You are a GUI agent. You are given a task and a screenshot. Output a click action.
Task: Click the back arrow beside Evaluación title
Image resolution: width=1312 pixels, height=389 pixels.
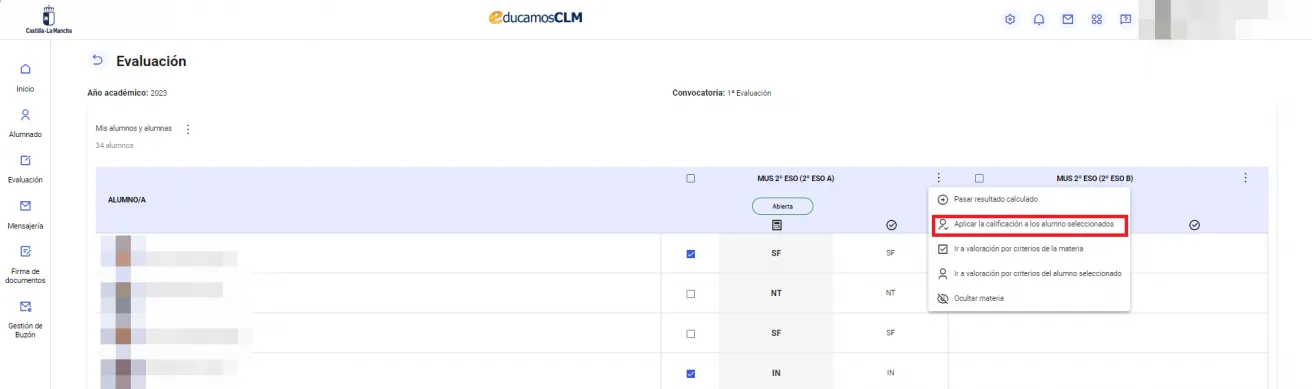[97, 61]
